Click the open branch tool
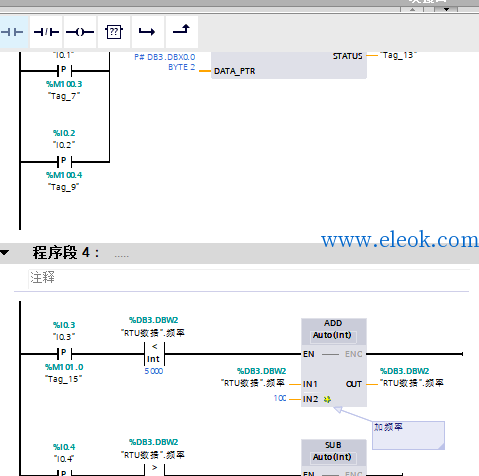 click(148, 32)
